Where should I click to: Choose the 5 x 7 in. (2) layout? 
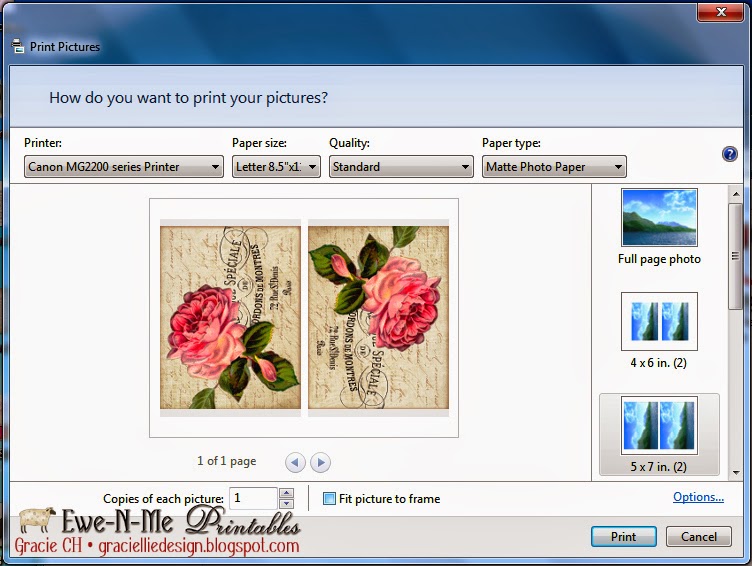pos(659,427)
